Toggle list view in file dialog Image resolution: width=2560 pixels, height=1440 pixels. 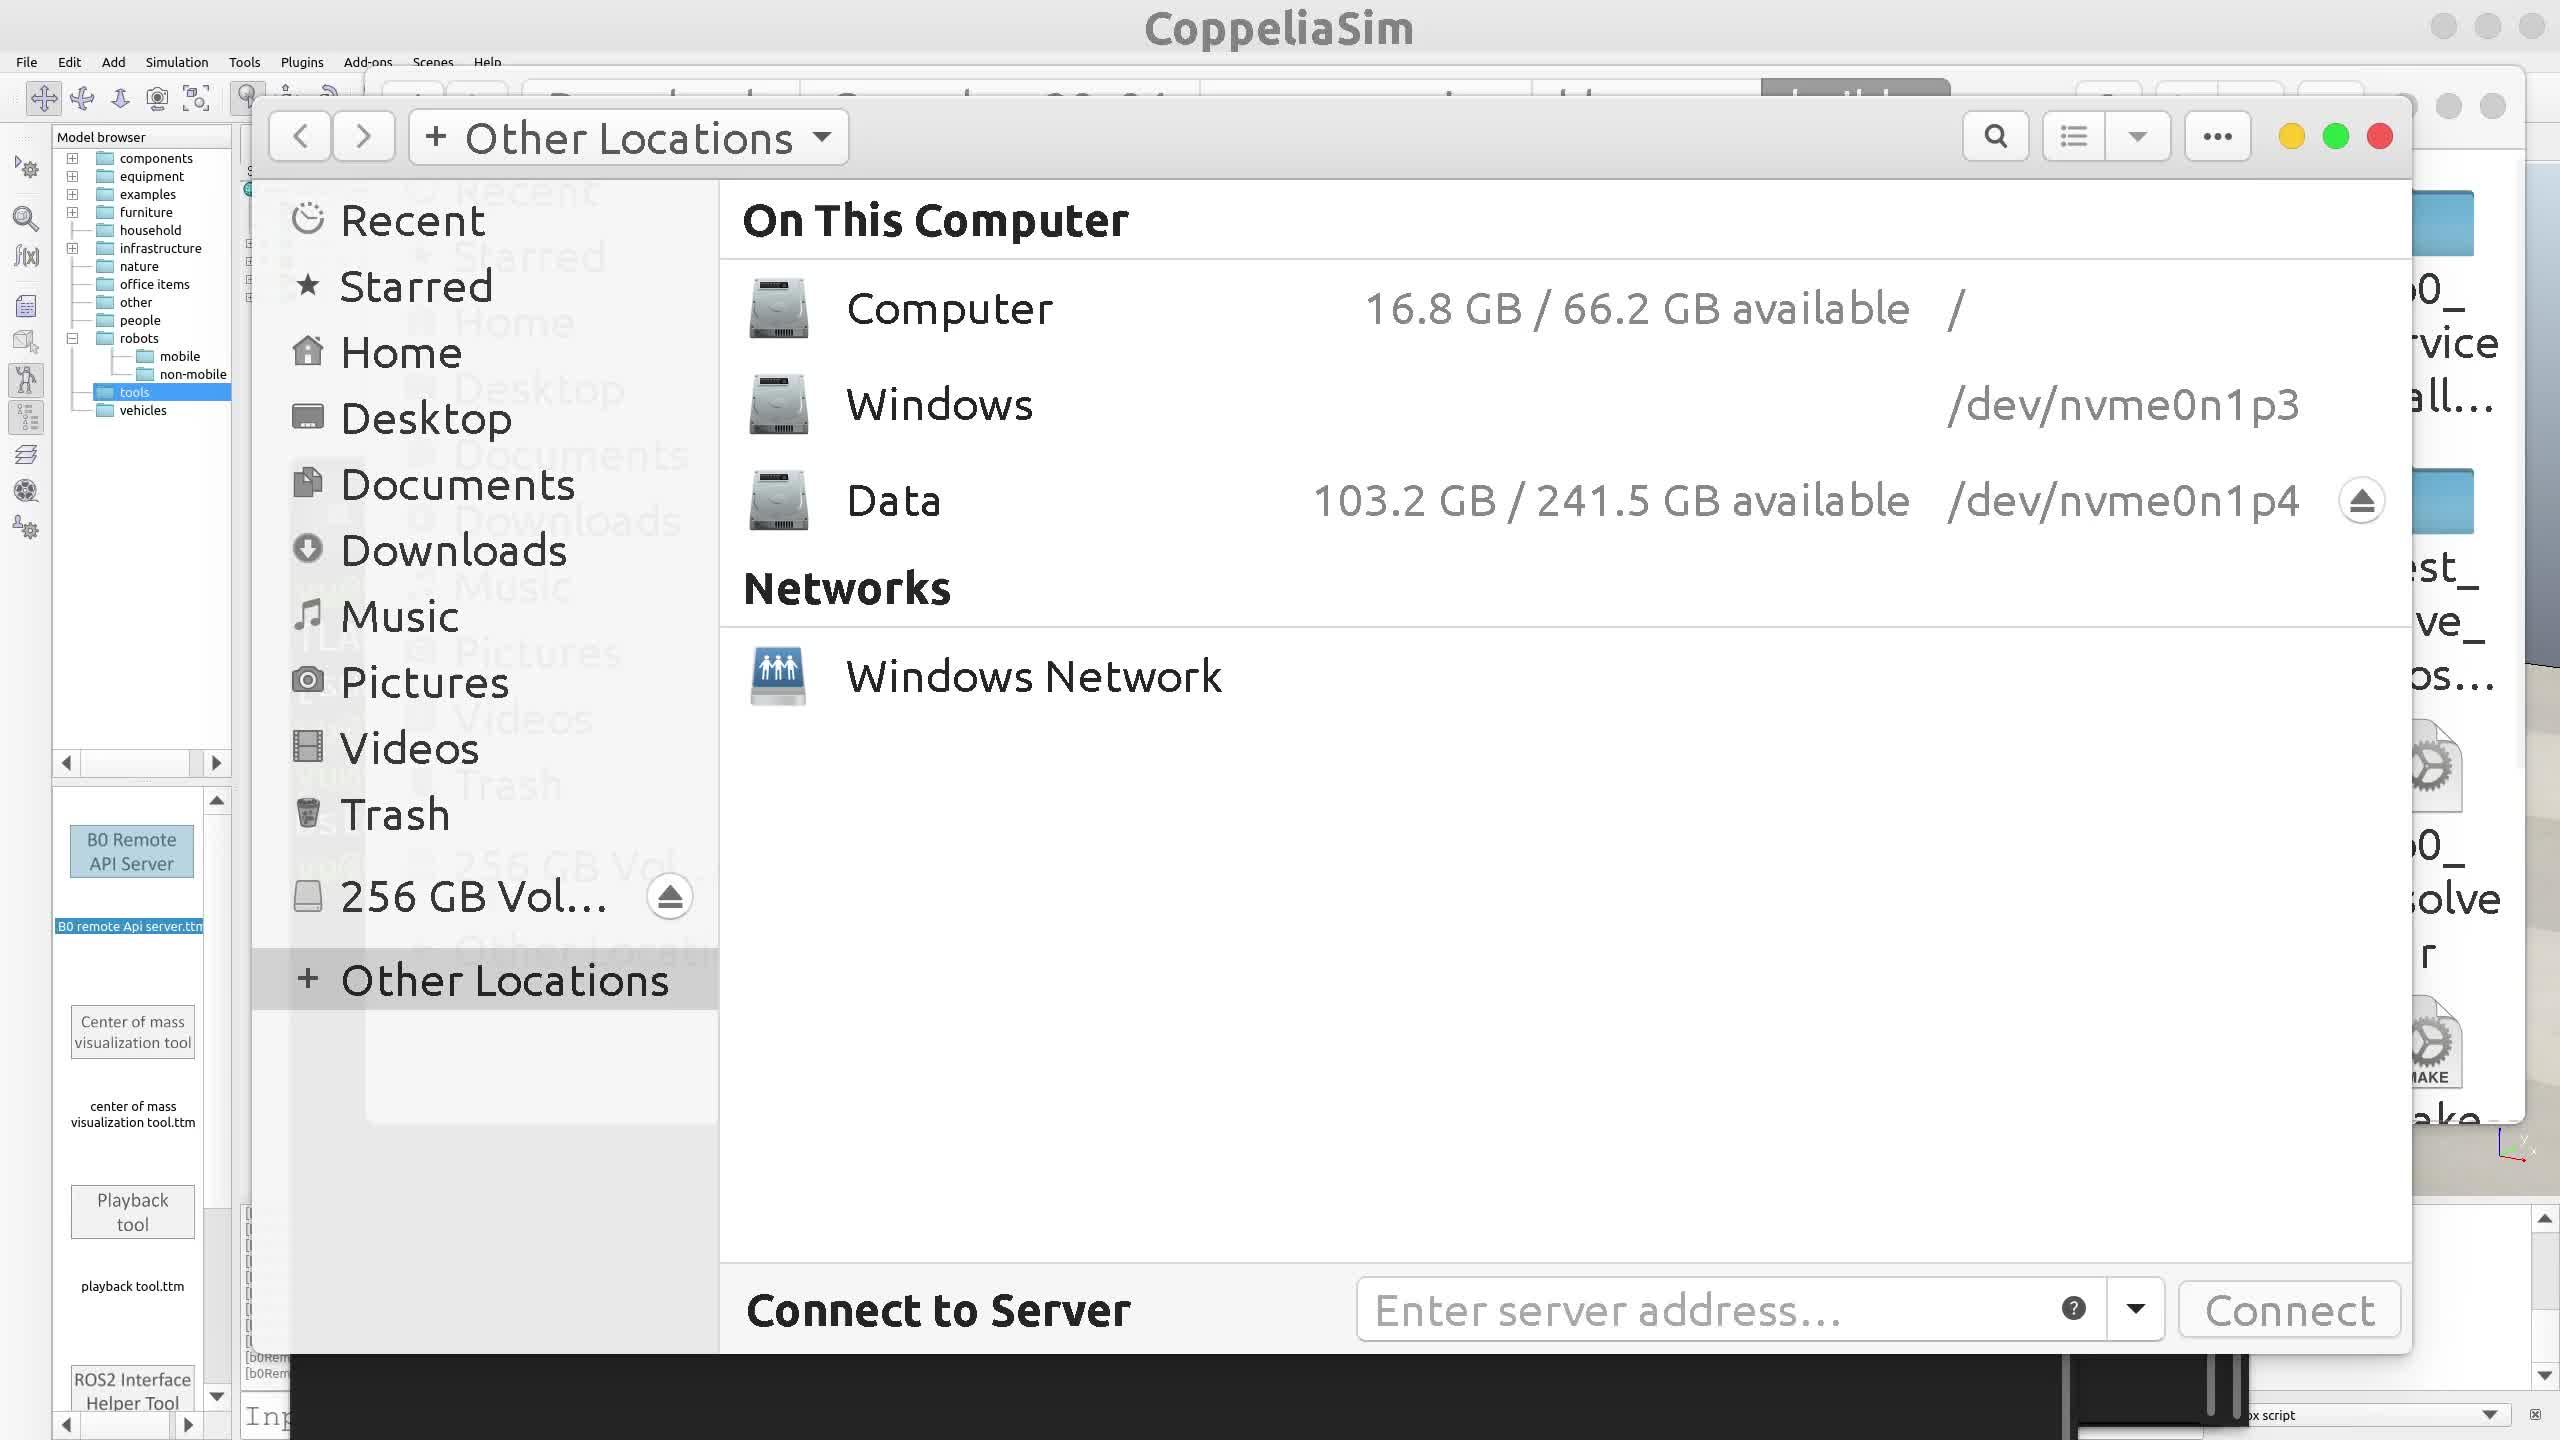click(2074, 136)
